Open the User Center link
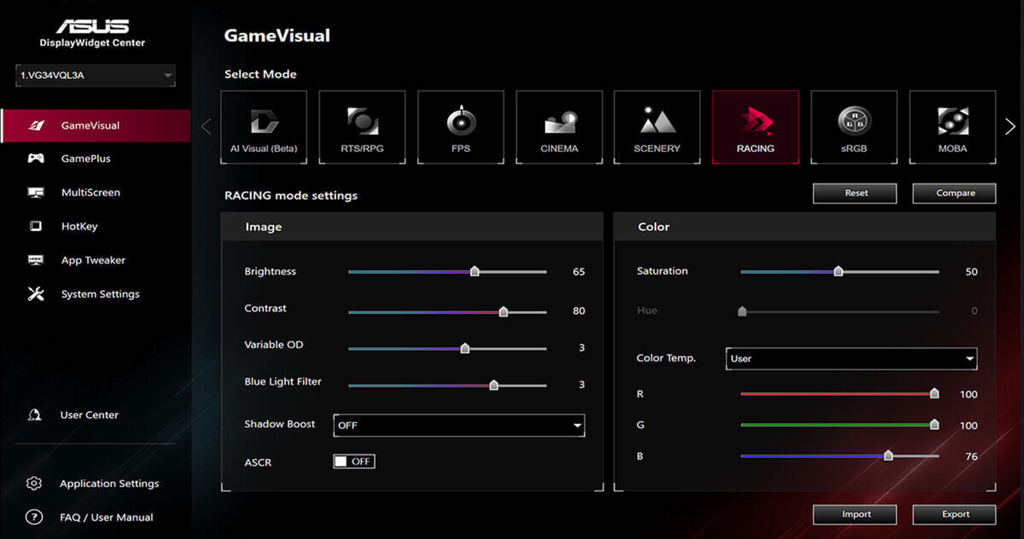Image resolution: width=1024 pixels, height=539 pixels. [89, 415]
